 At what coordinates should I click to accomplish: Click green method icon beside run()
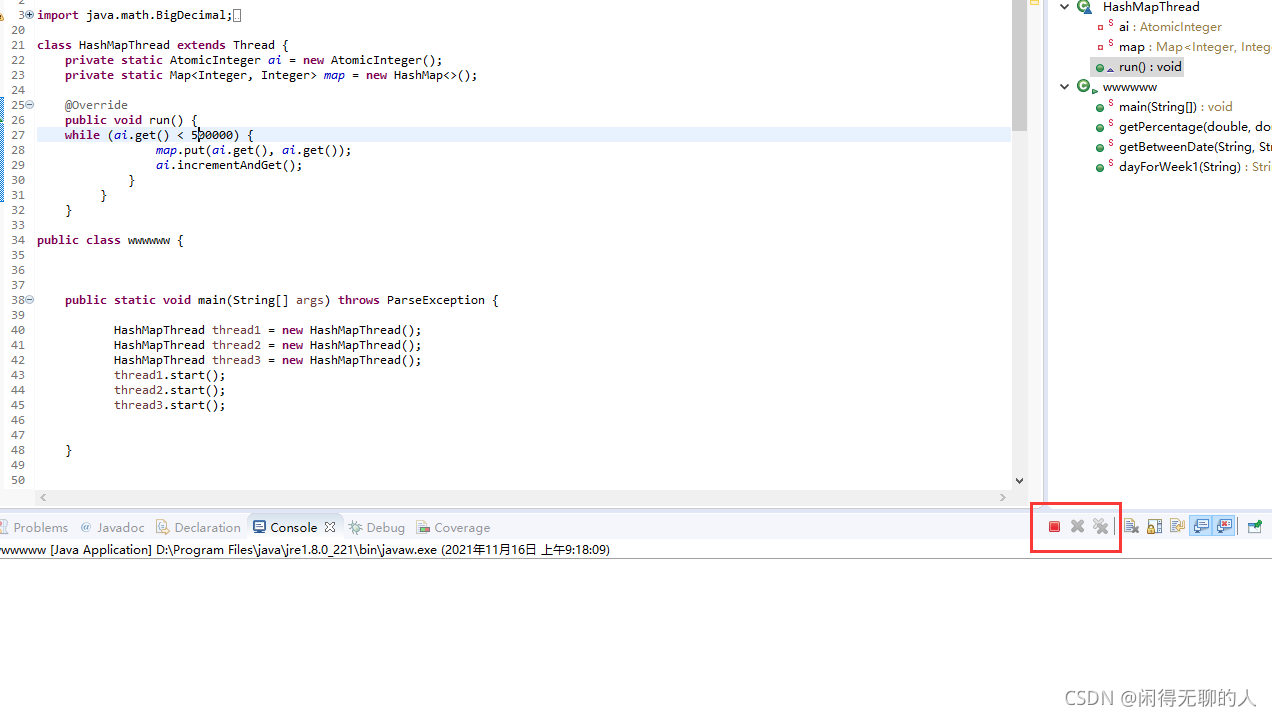1100,68
